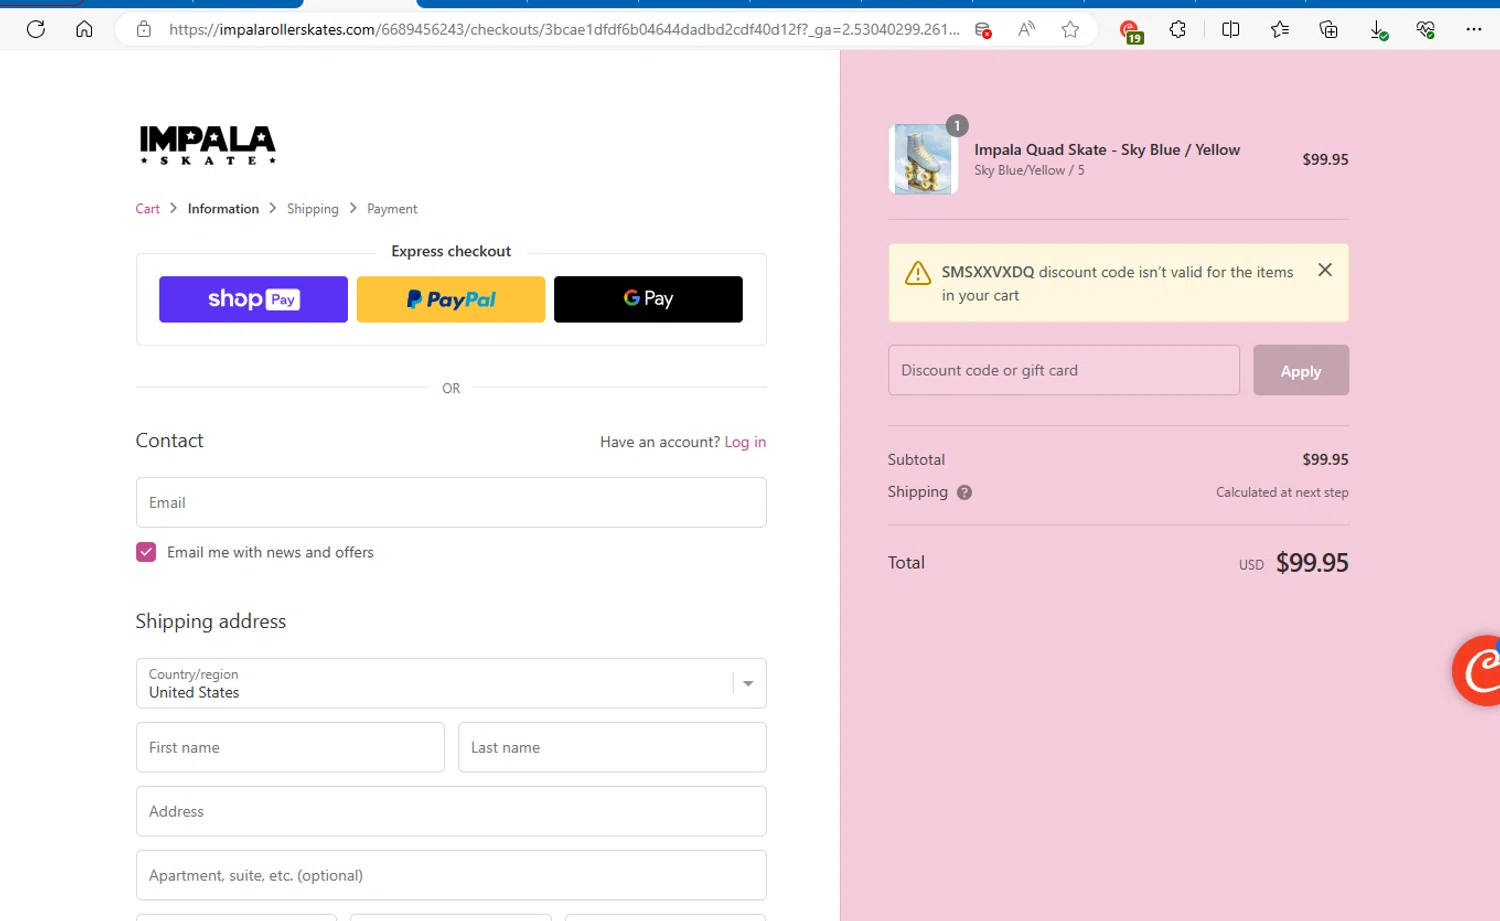Toggle split screen view icon
Image resolution: width=1500 pixels, height=921 pixels.
click(x=1231, y=29)
